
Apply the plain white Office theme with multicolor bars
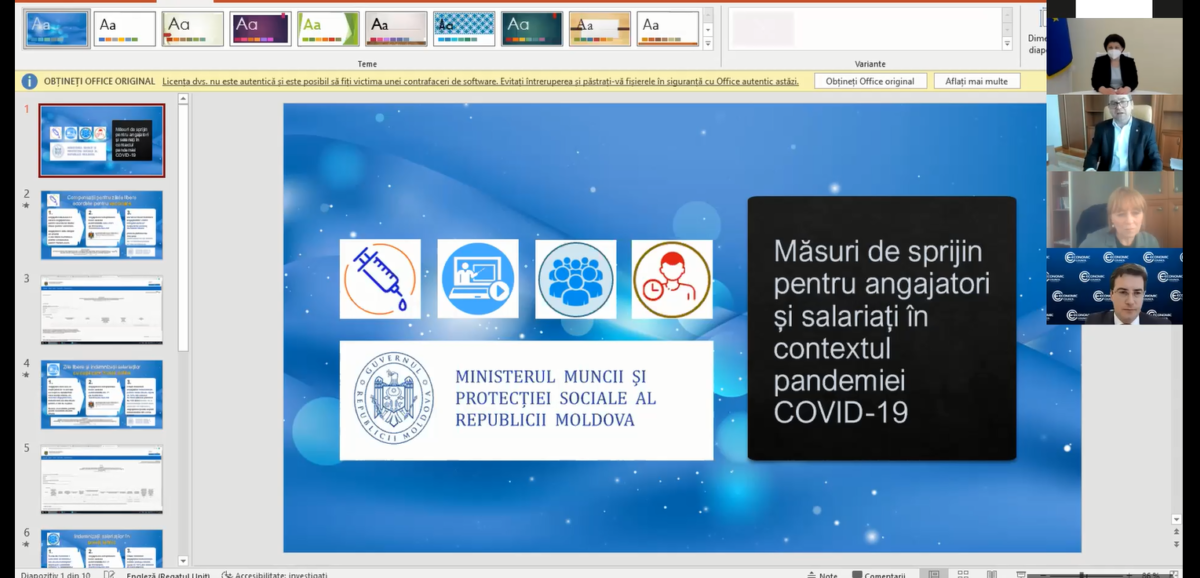coord(125,29)
